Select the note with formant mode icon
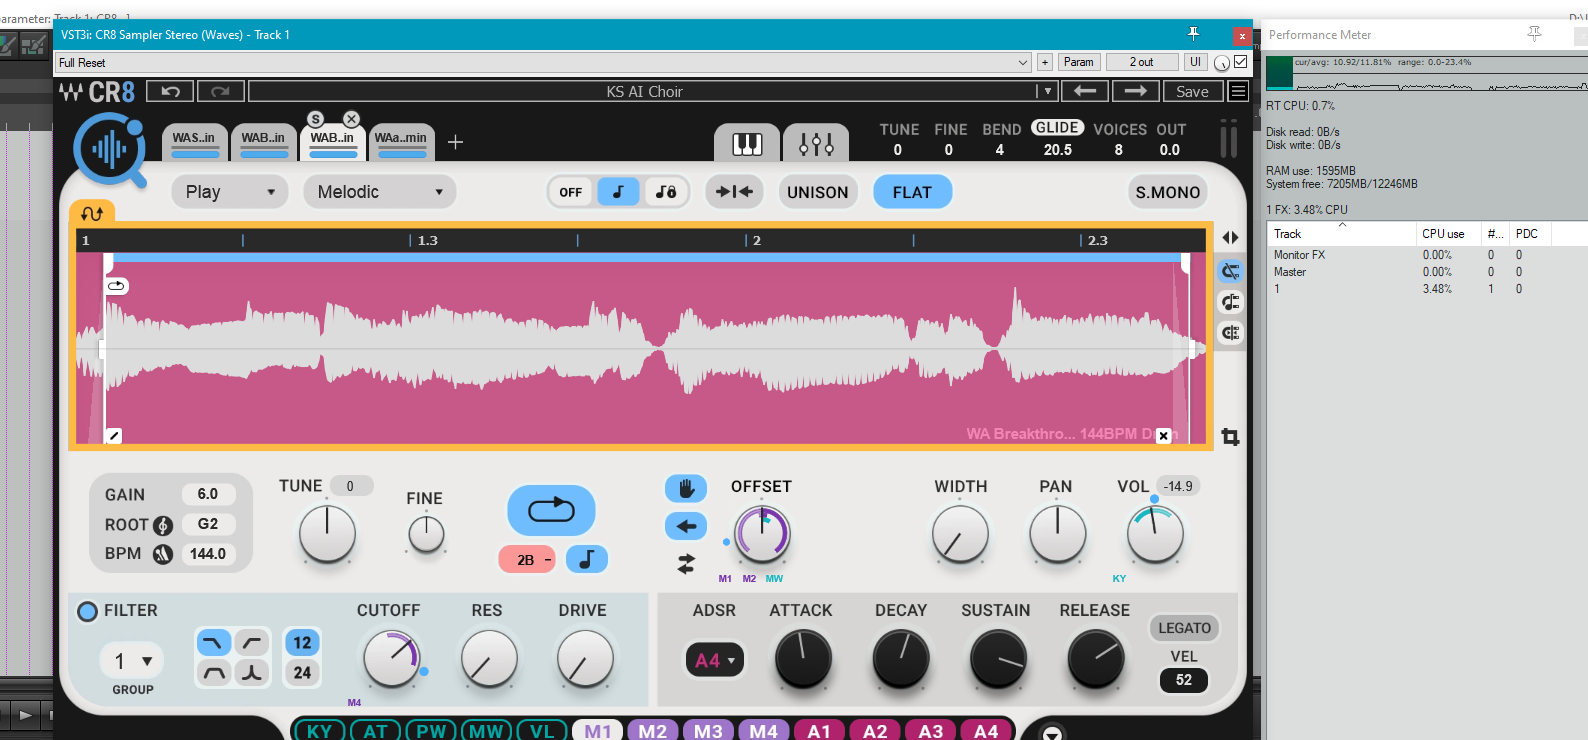 (x=665, y=192)
